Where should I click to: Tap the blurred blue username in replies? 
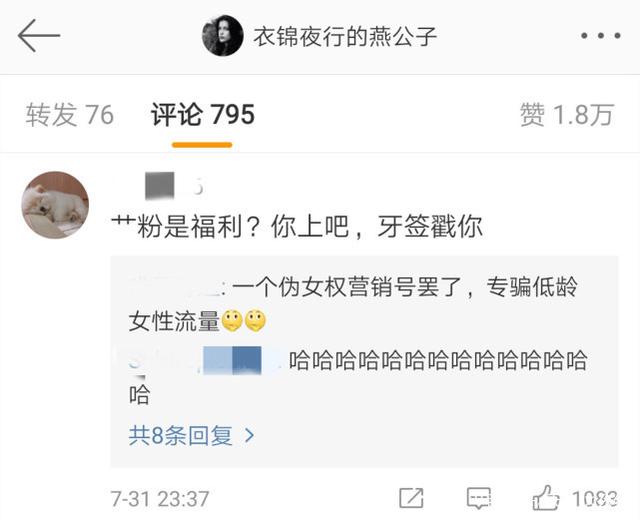point(232,360)
